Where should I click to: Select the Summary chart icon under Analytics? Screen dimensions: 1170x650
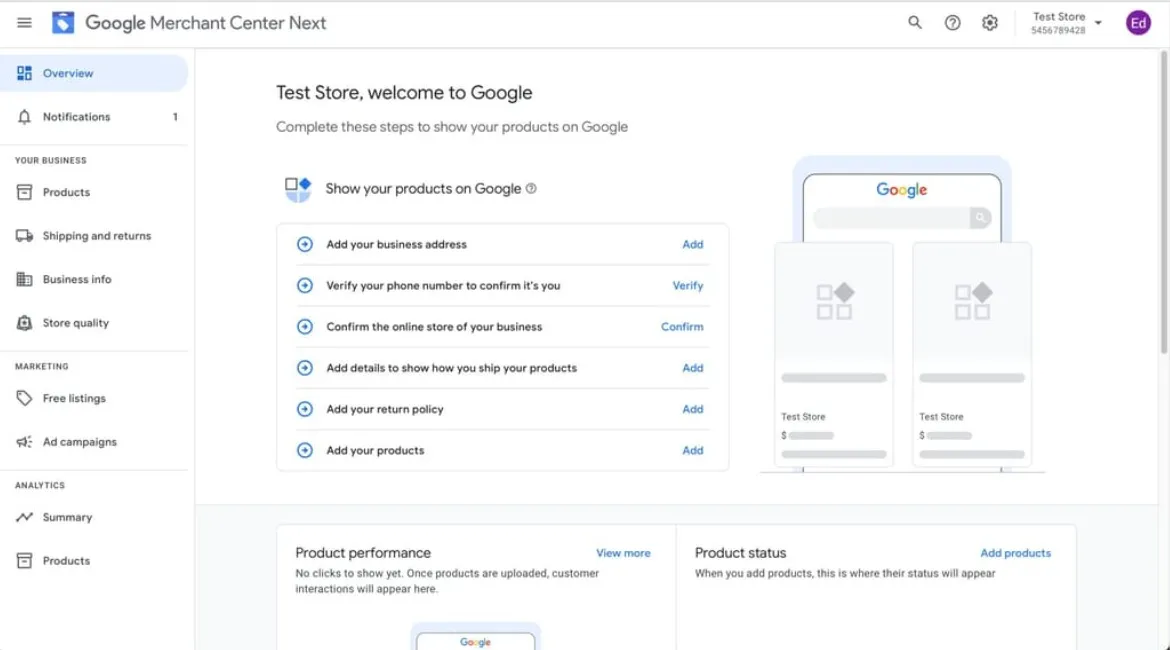click(23, 517)
